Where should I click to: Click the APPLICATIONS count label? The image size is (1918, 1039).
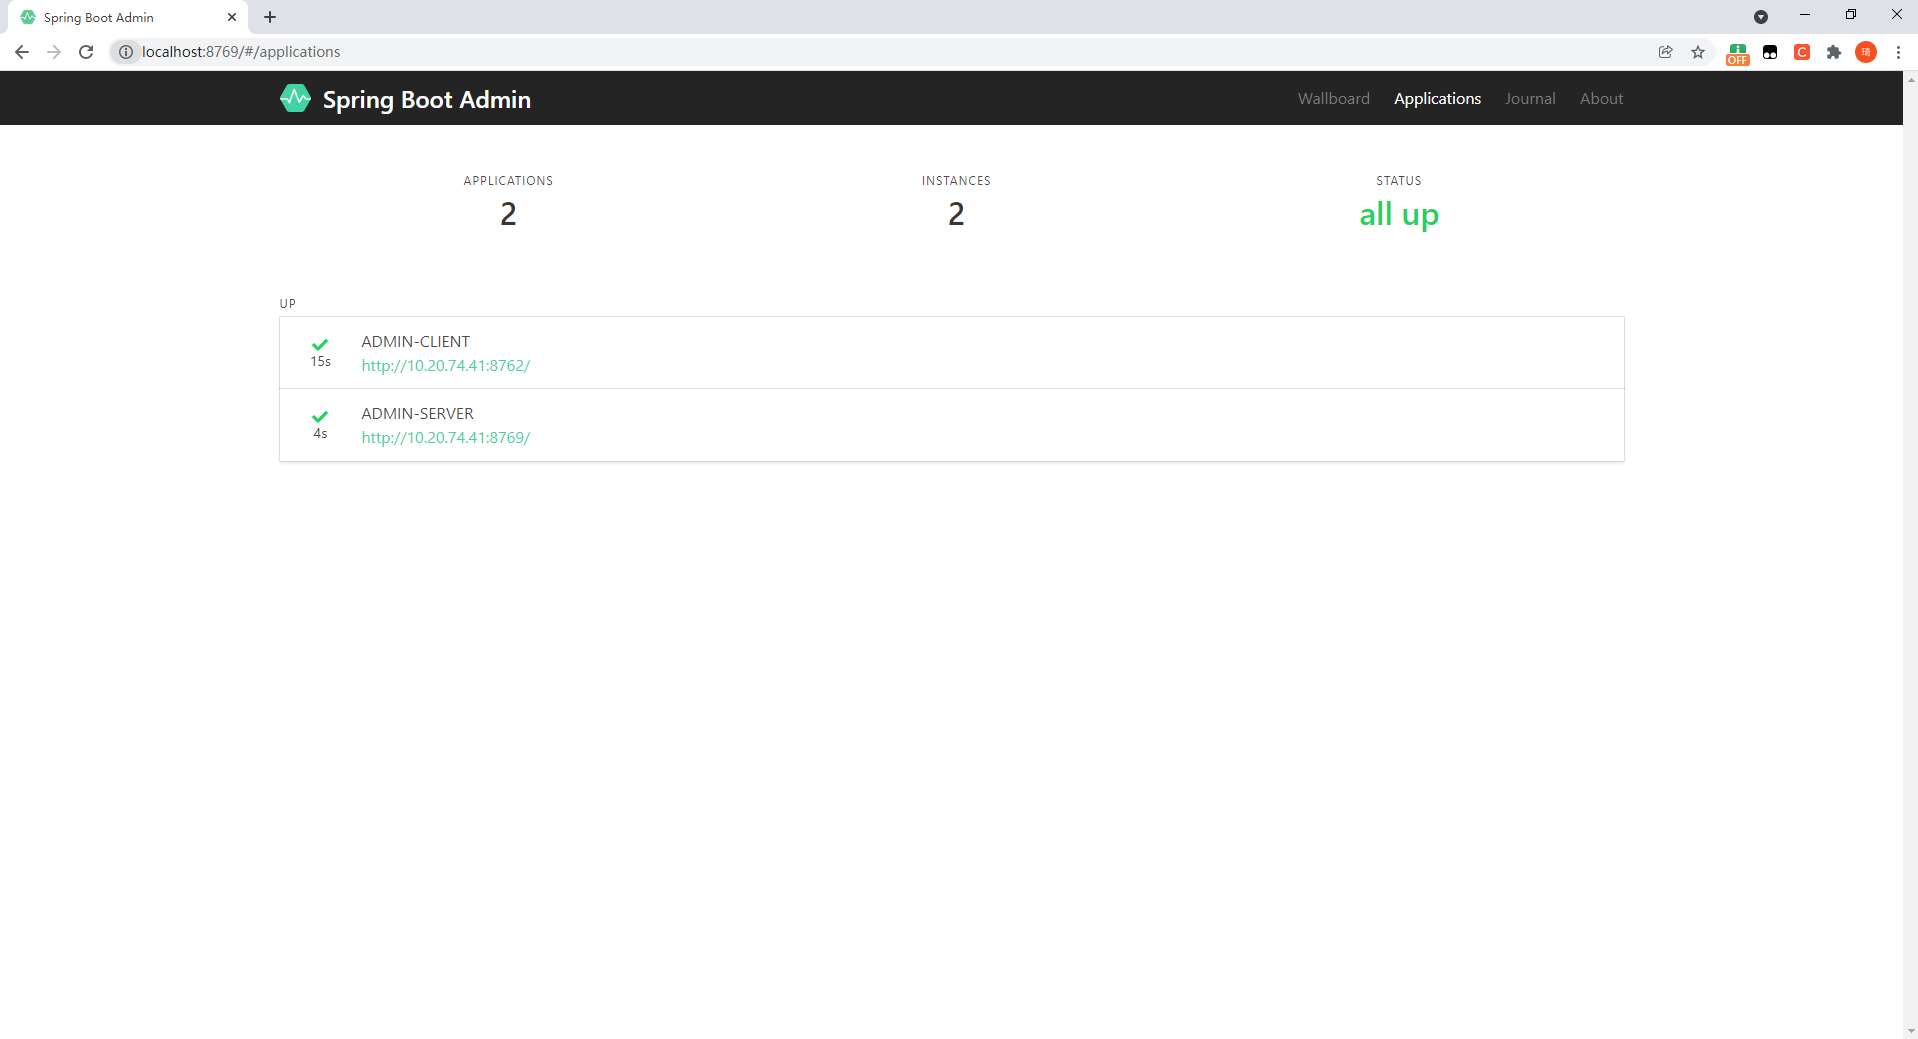point(508,181)
